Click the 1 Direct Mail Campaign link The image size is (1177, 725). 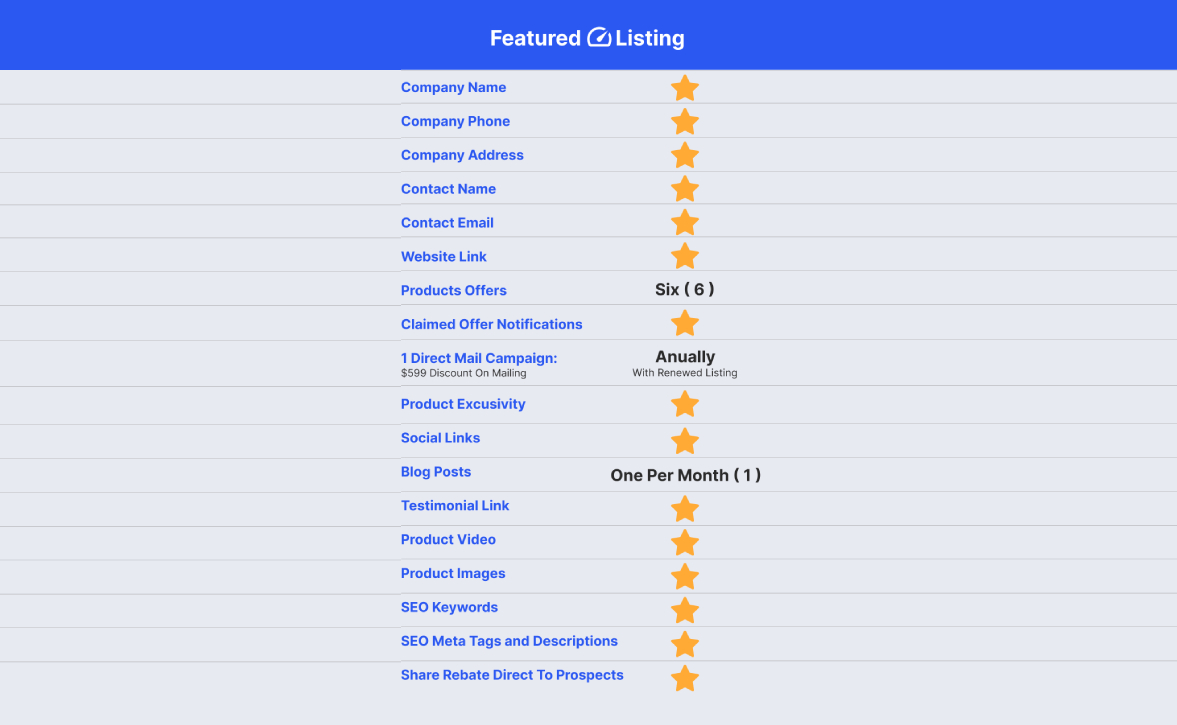pyautogui.click(x=479, y=358)
